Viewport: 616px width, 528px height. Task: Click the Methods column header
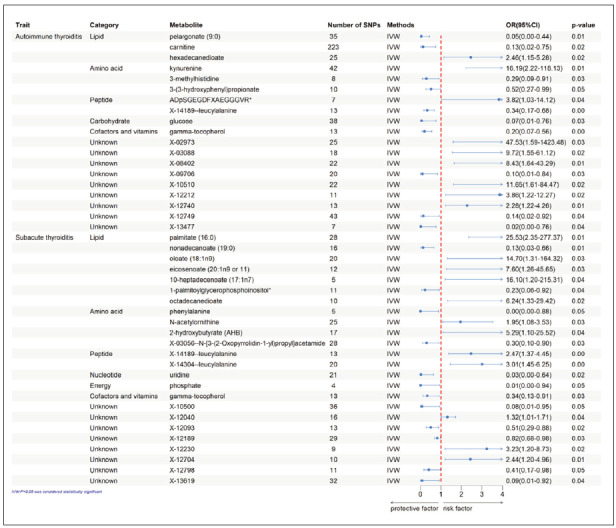click(401, 21)
